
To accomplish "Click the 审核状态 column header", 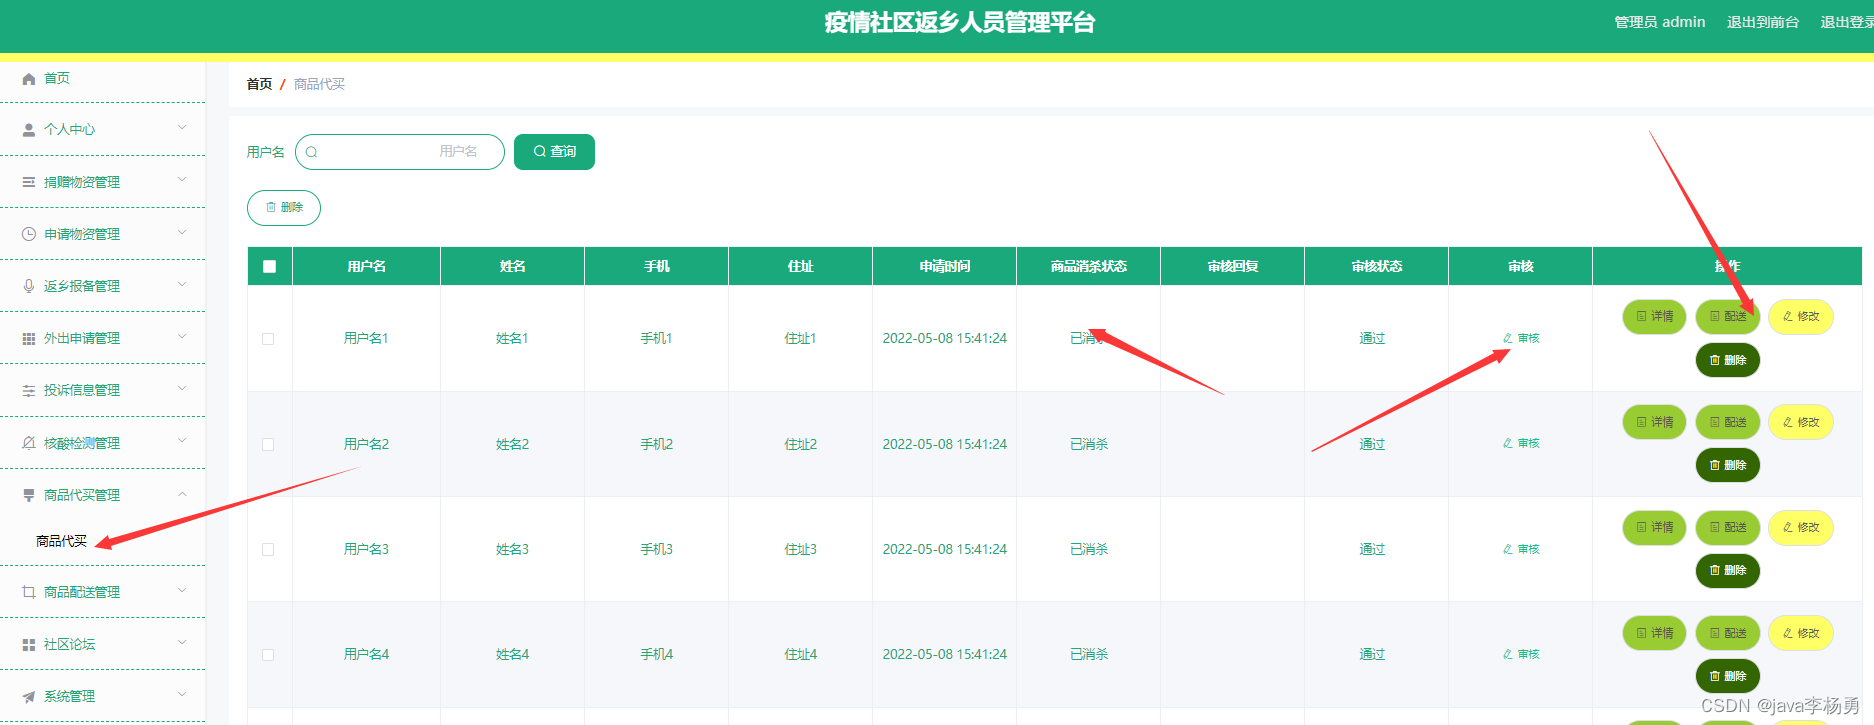I will click(1377, 266).
